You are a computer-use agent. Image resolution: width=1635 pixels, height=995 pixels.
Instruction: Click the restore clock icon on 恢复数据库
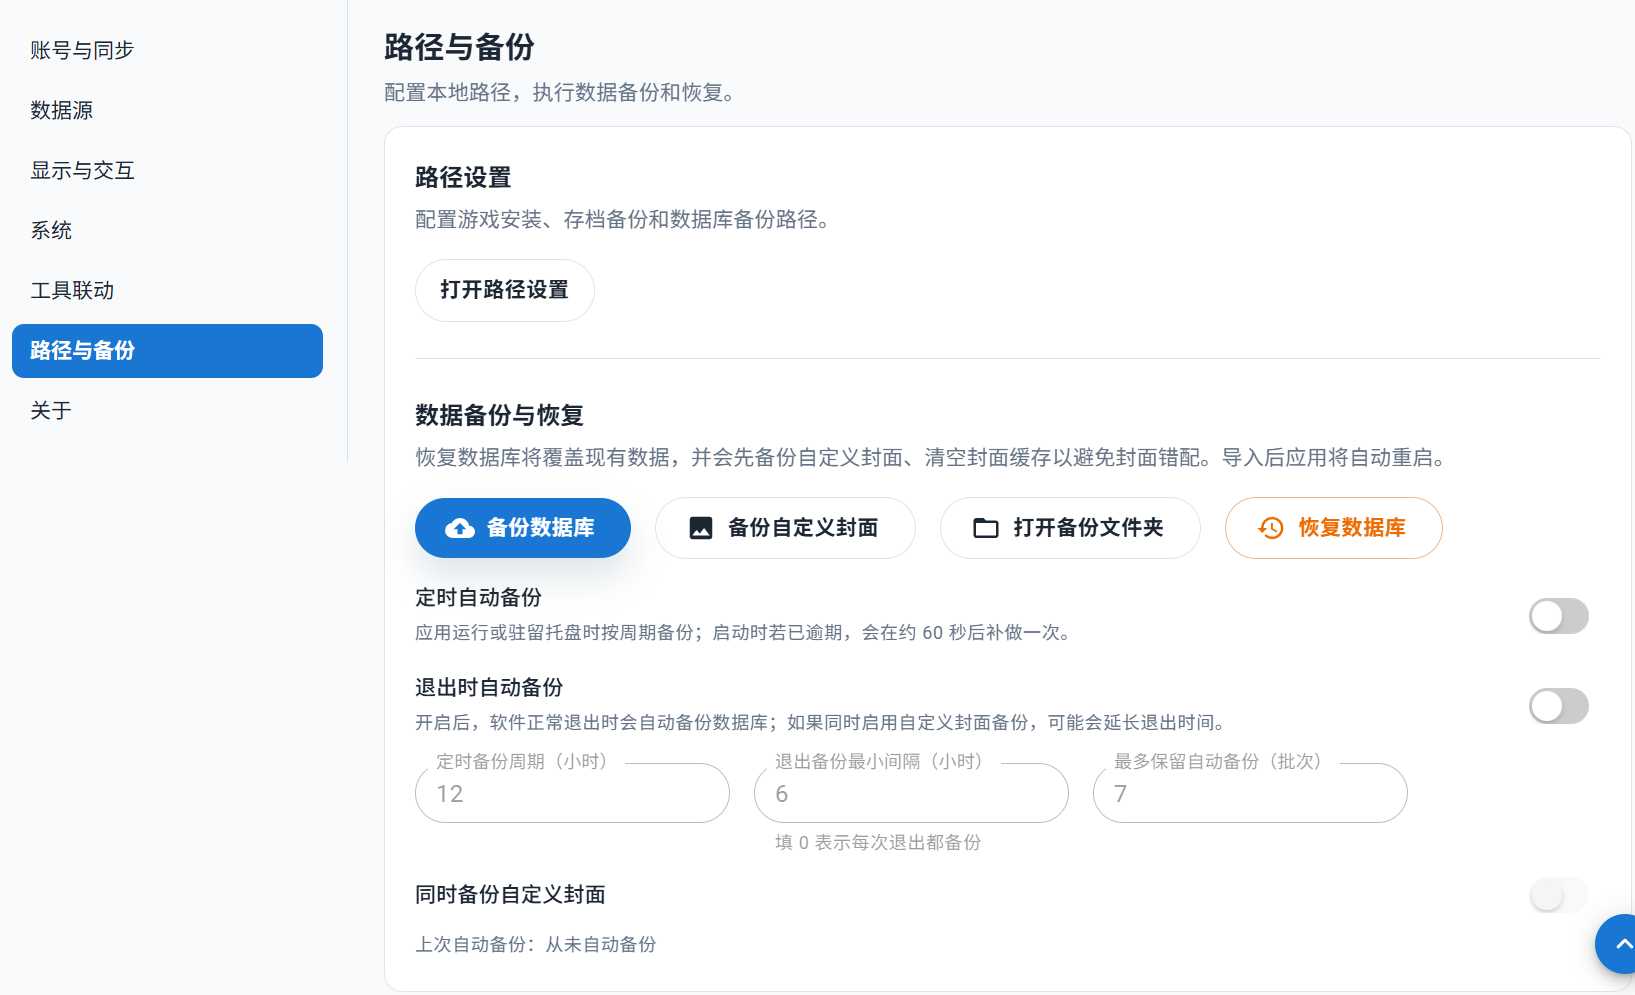click(1271, 528)
